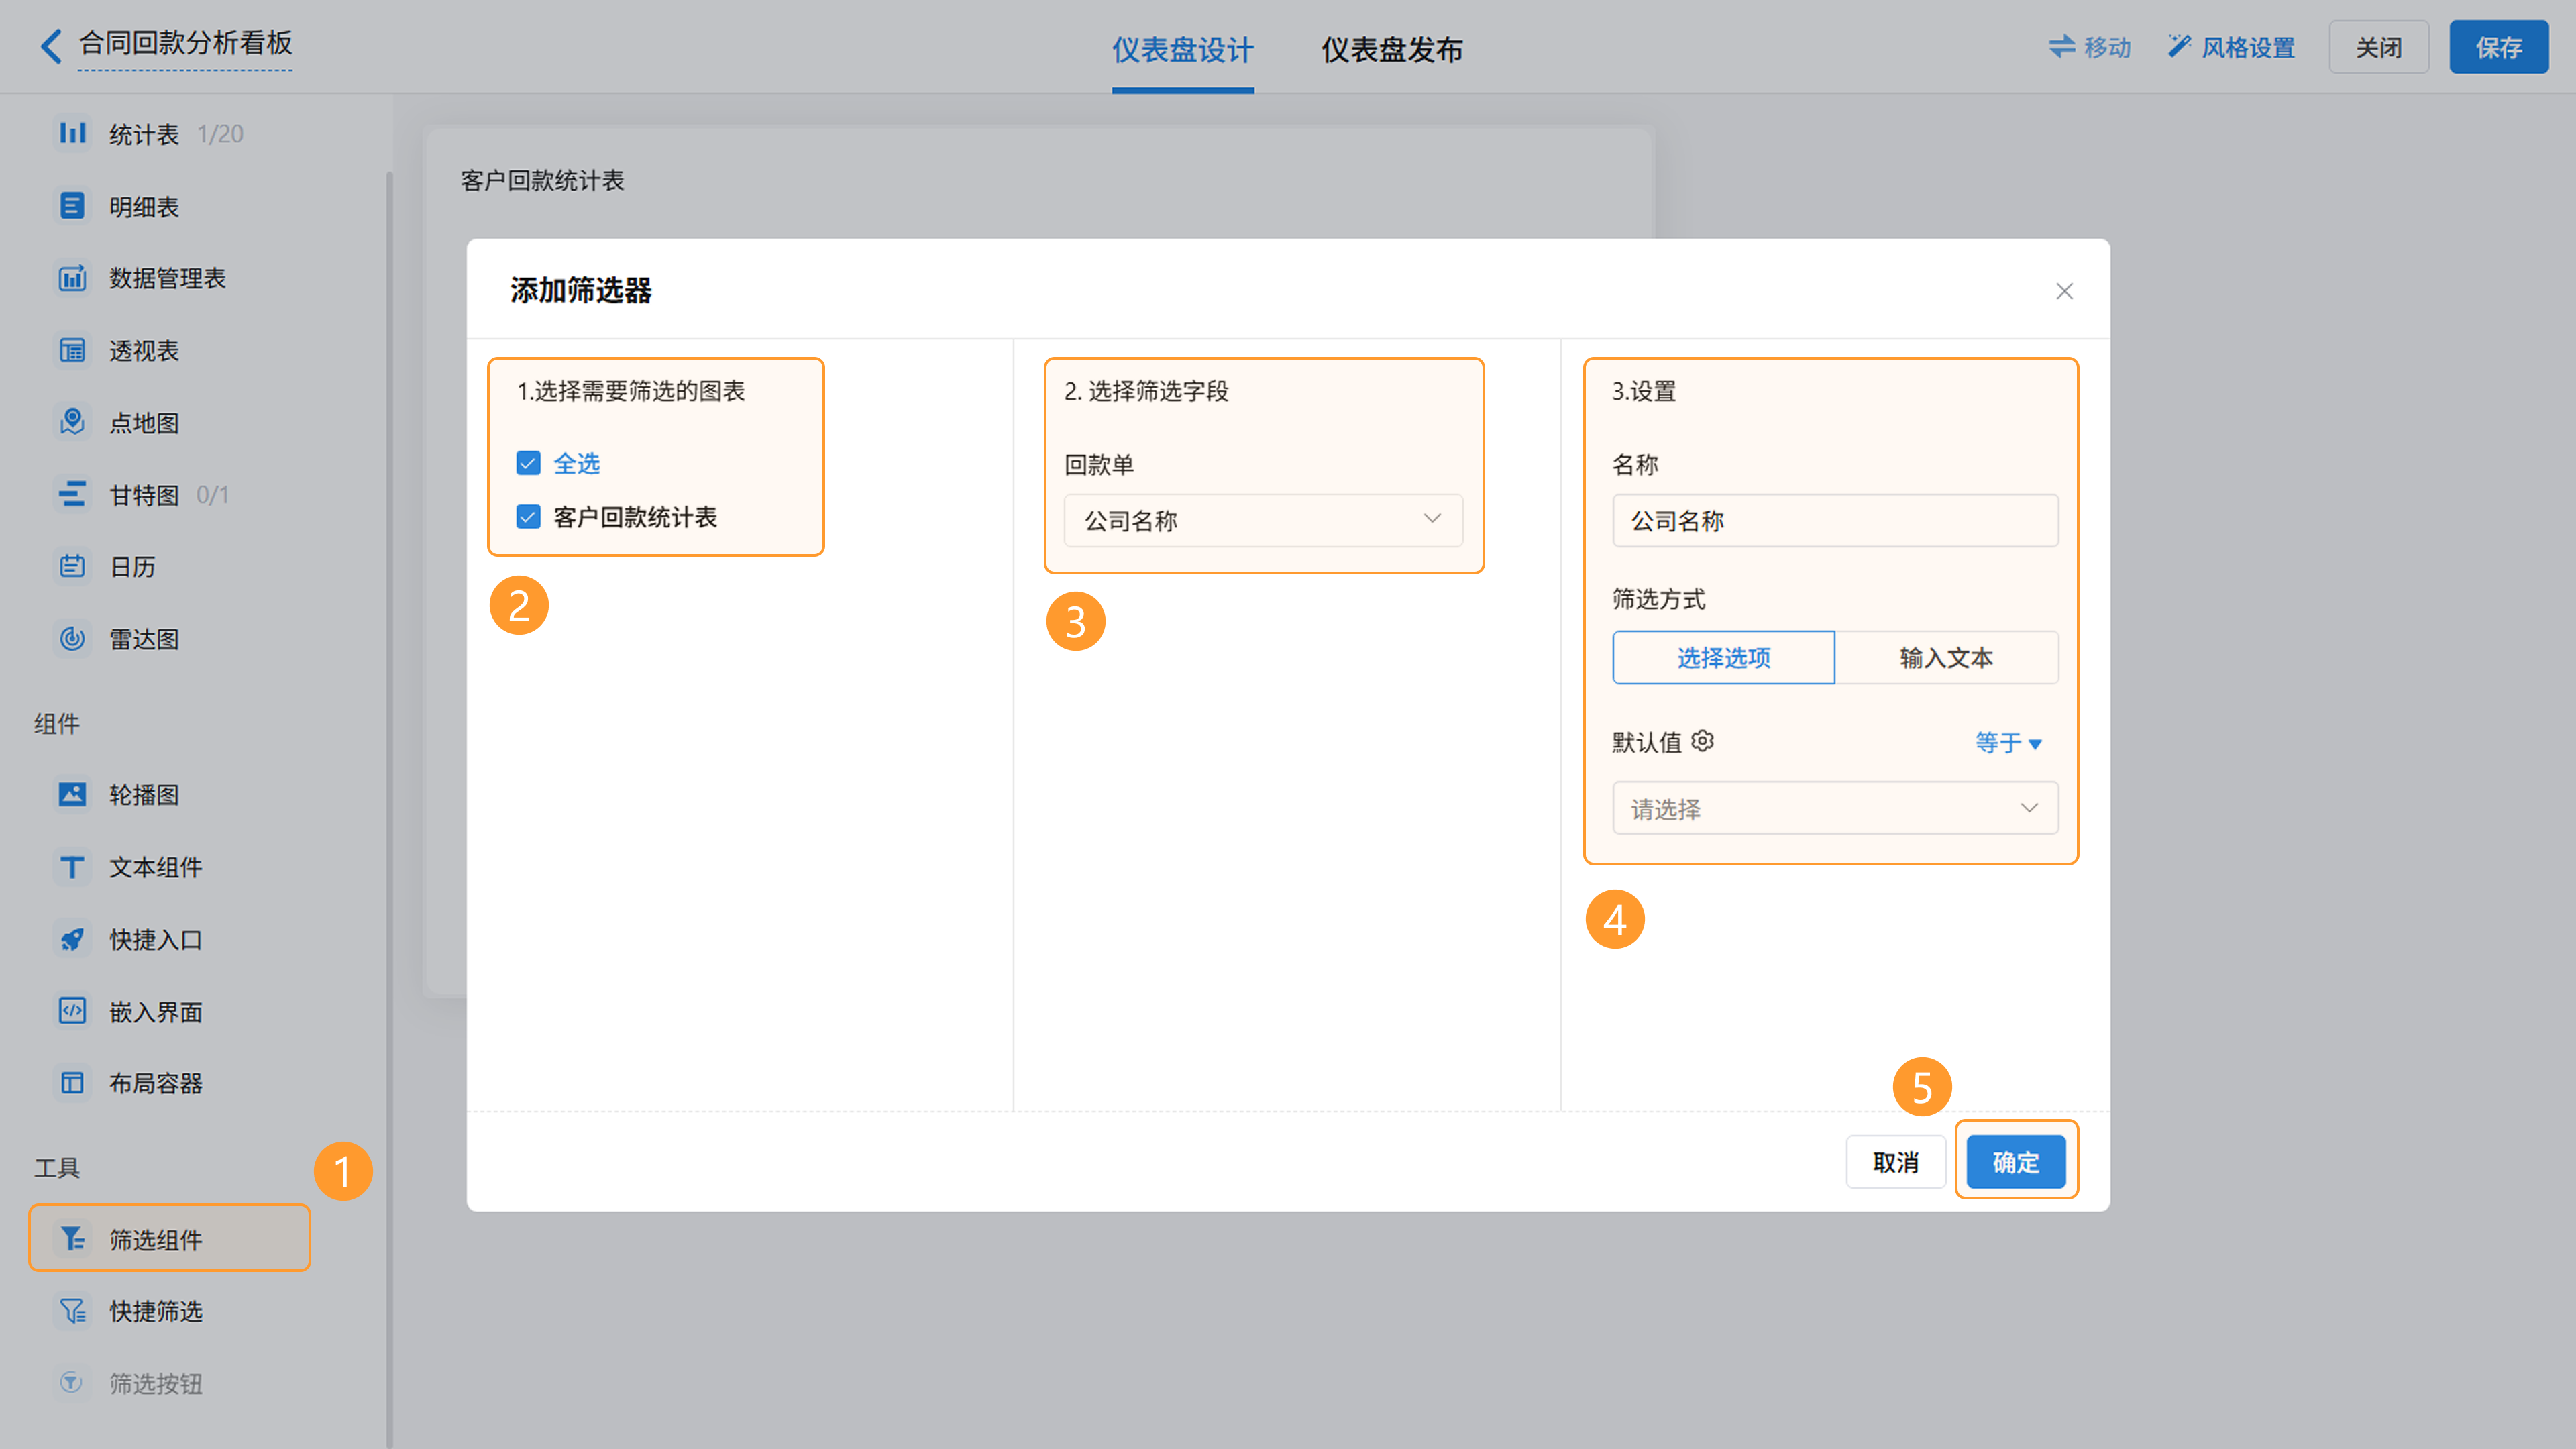The image size is (2576, 1449).
Task: Choose the 甘特图 chart icon
Action: click(72, 494)
